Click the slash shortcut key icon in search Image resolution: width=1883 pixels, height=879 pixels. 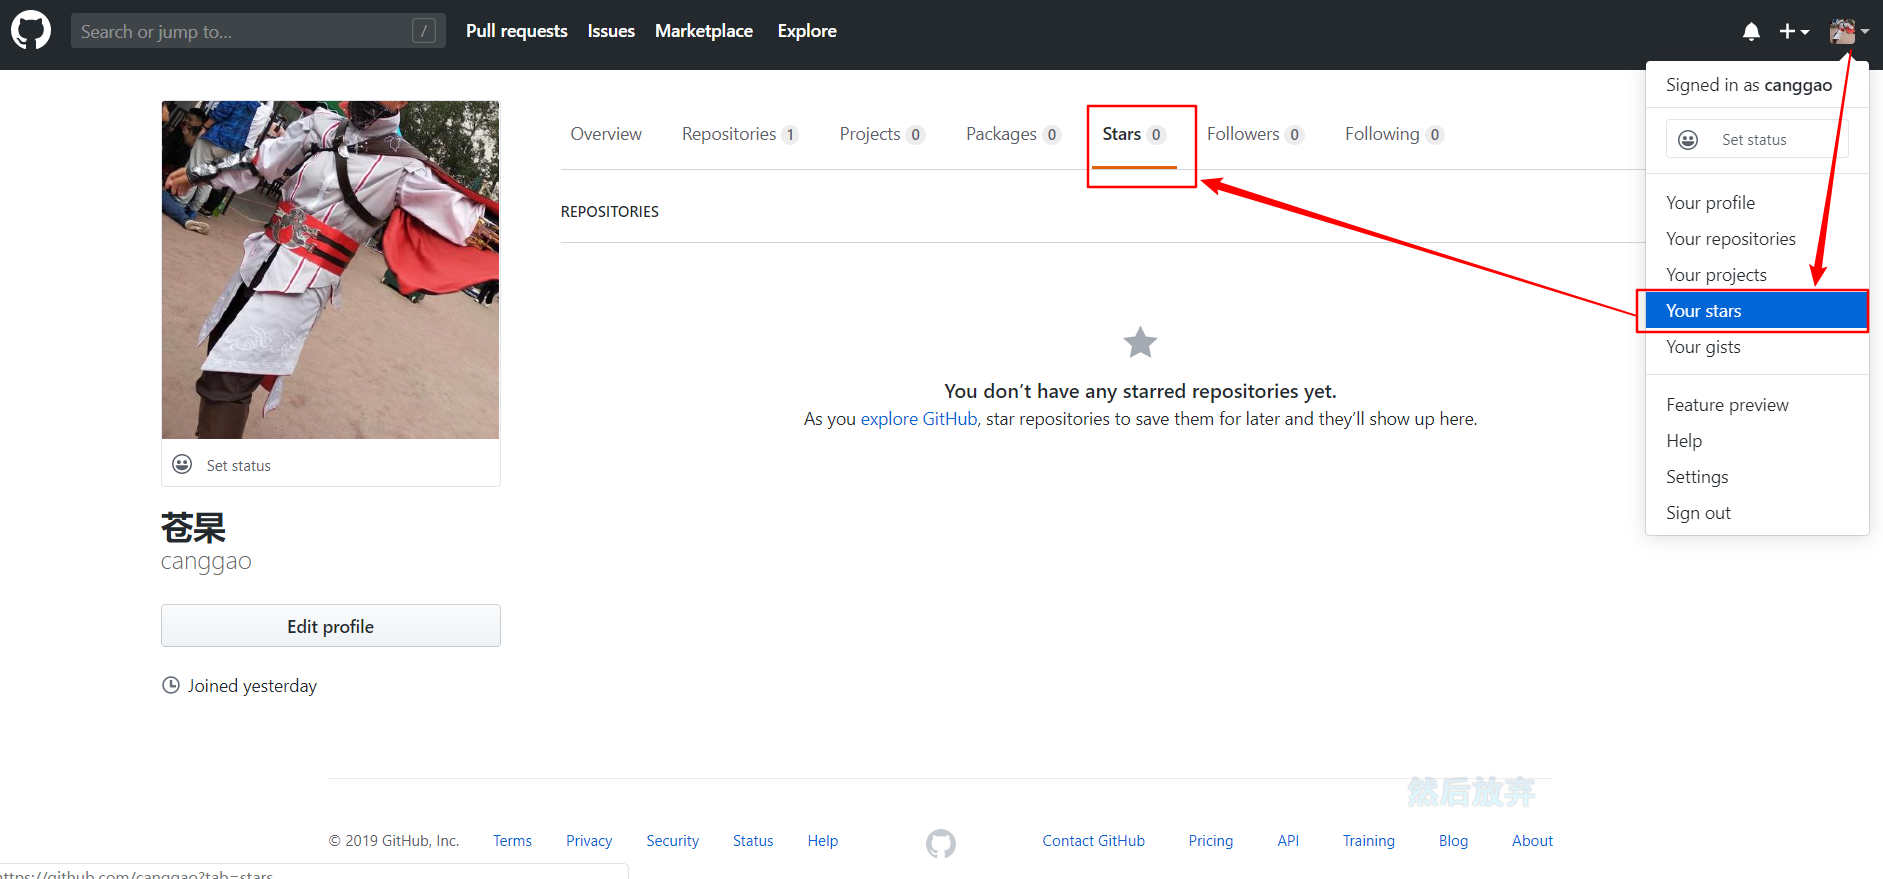[x=424, y=31]
